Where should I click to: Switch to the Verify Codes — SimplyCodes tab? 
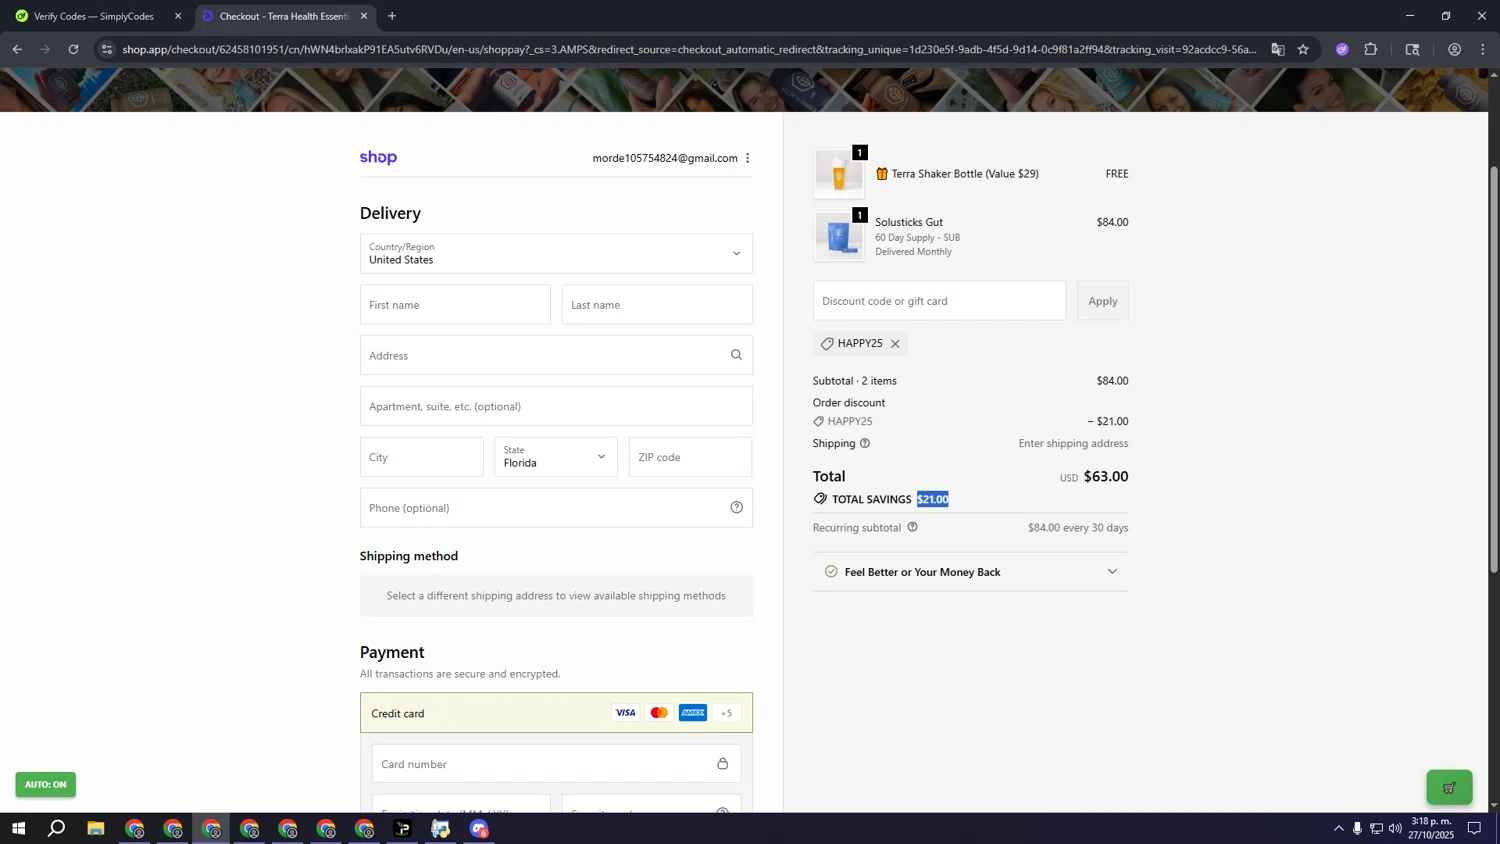[x=95, y=16]
